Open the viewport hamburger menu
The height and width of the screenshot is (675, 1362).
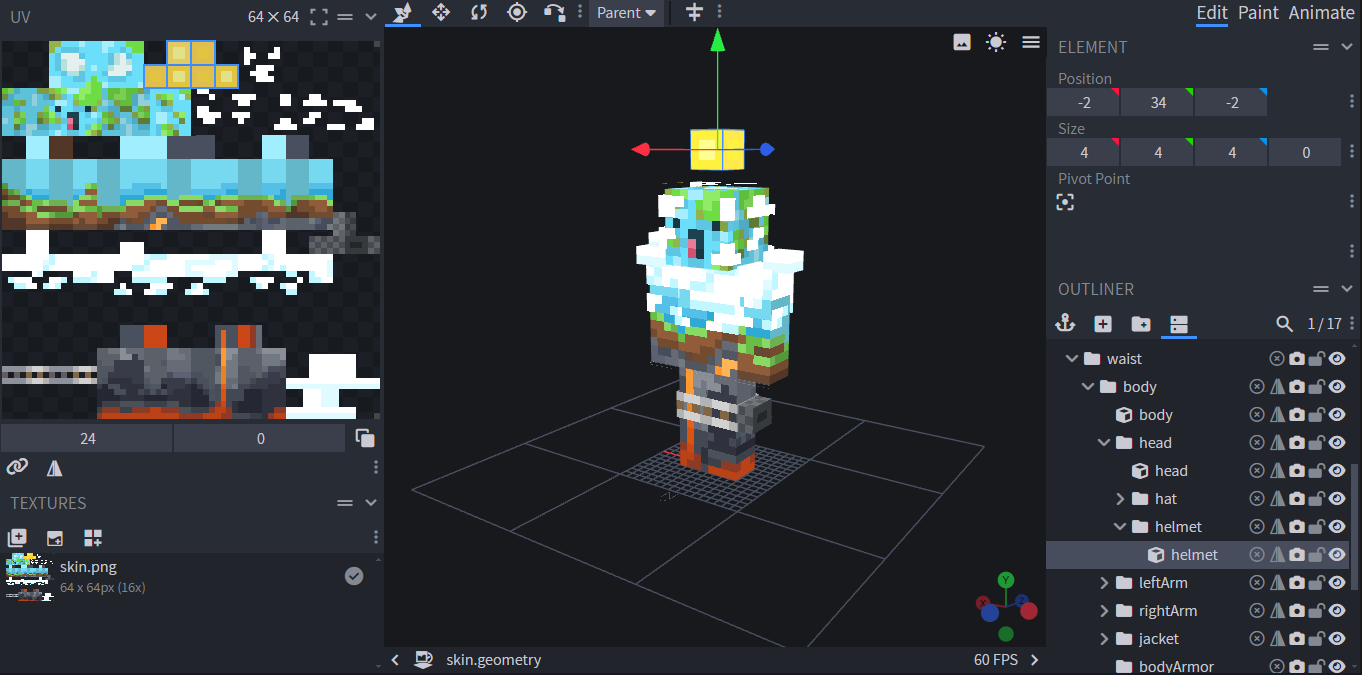1031,42
